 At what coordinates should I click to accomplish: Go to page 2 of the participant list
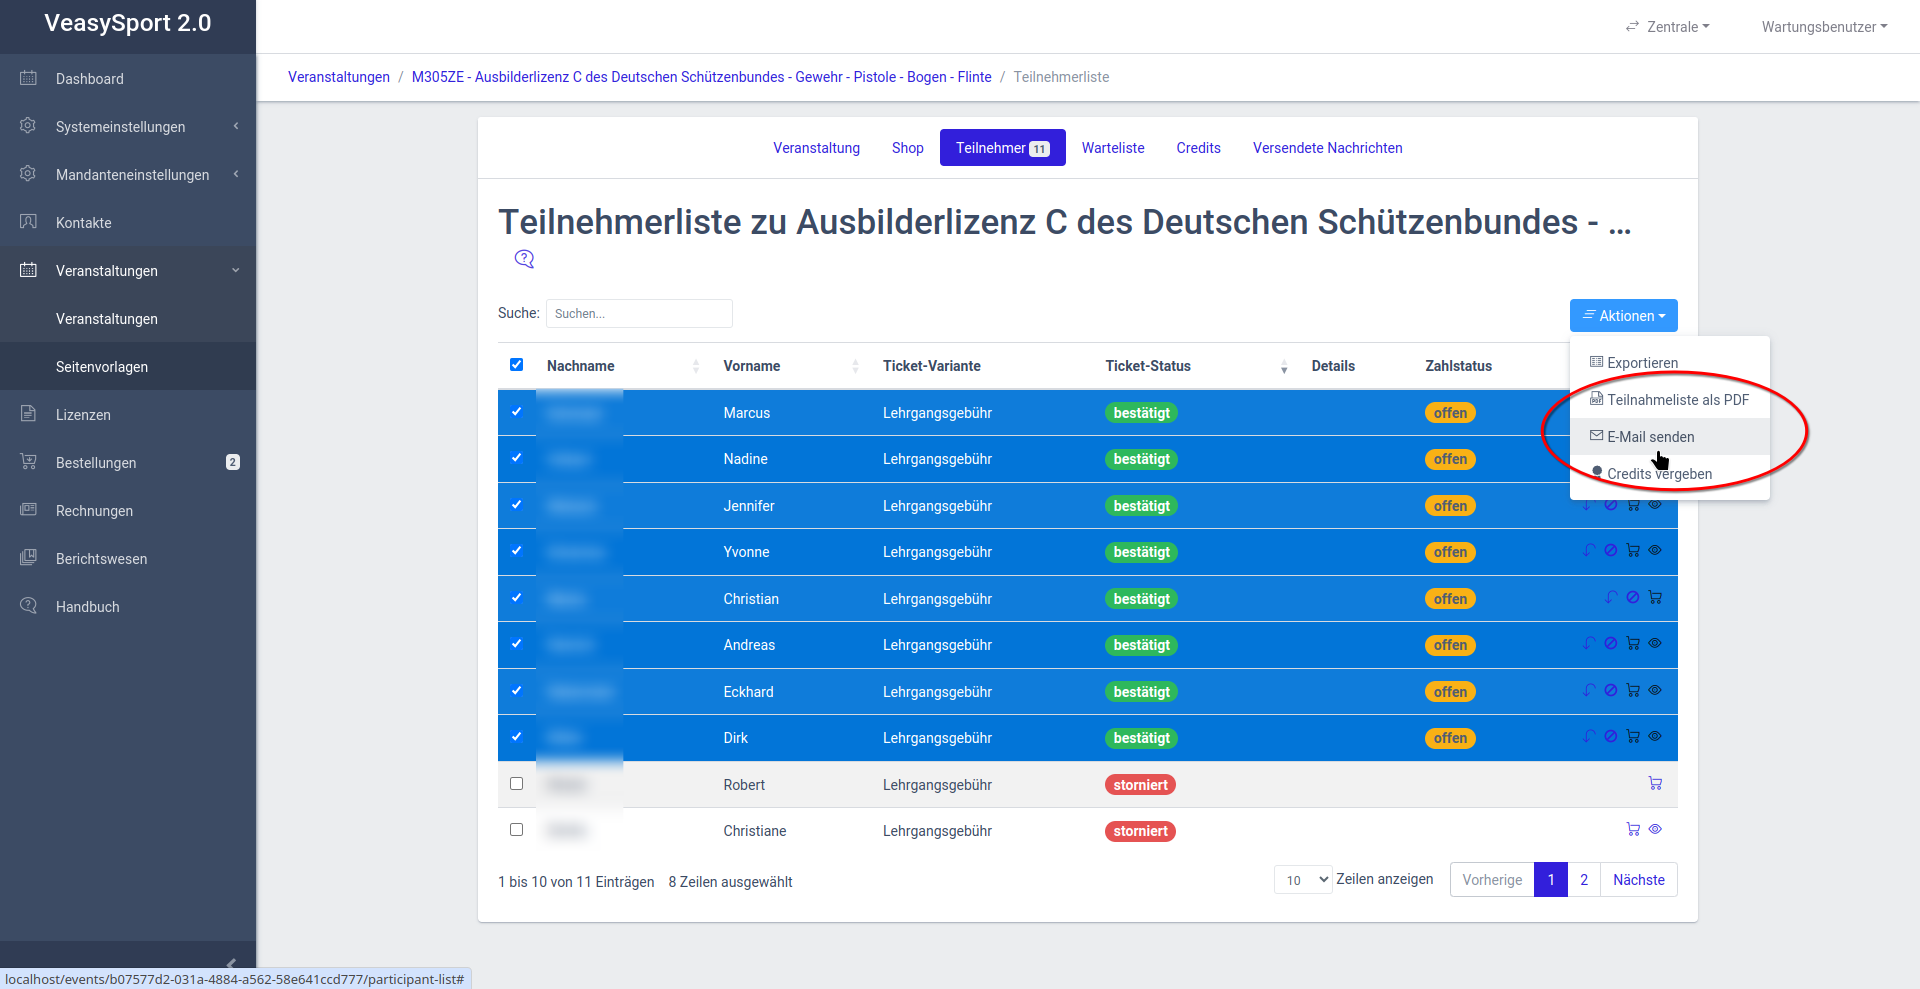[1583, 880]
